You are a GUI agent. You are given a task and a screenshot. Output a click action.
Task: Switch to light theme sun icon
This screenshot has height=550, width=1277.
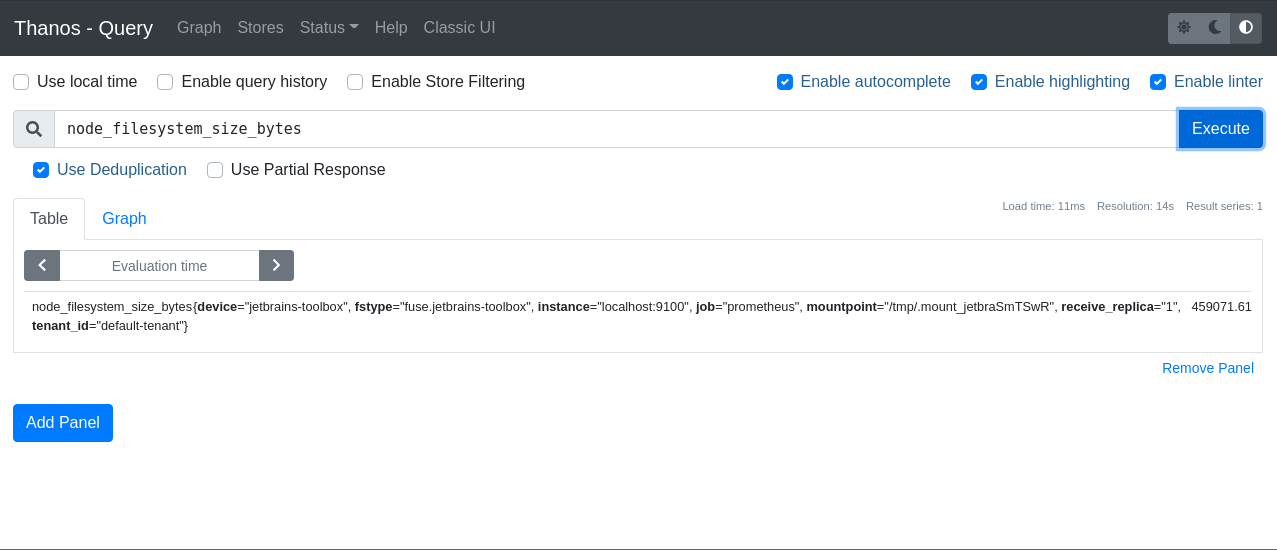coord(1184,28)
